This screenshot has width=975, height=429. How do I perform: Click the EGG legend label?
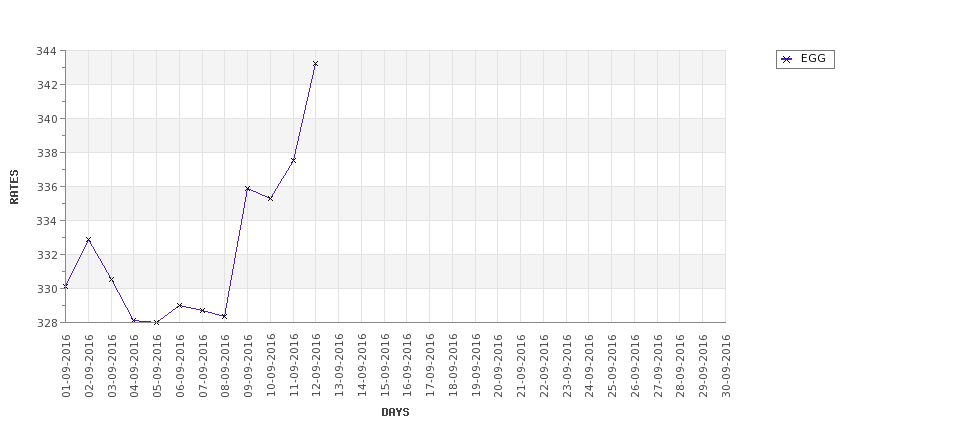pyautogui.click(x=813, y=58)
